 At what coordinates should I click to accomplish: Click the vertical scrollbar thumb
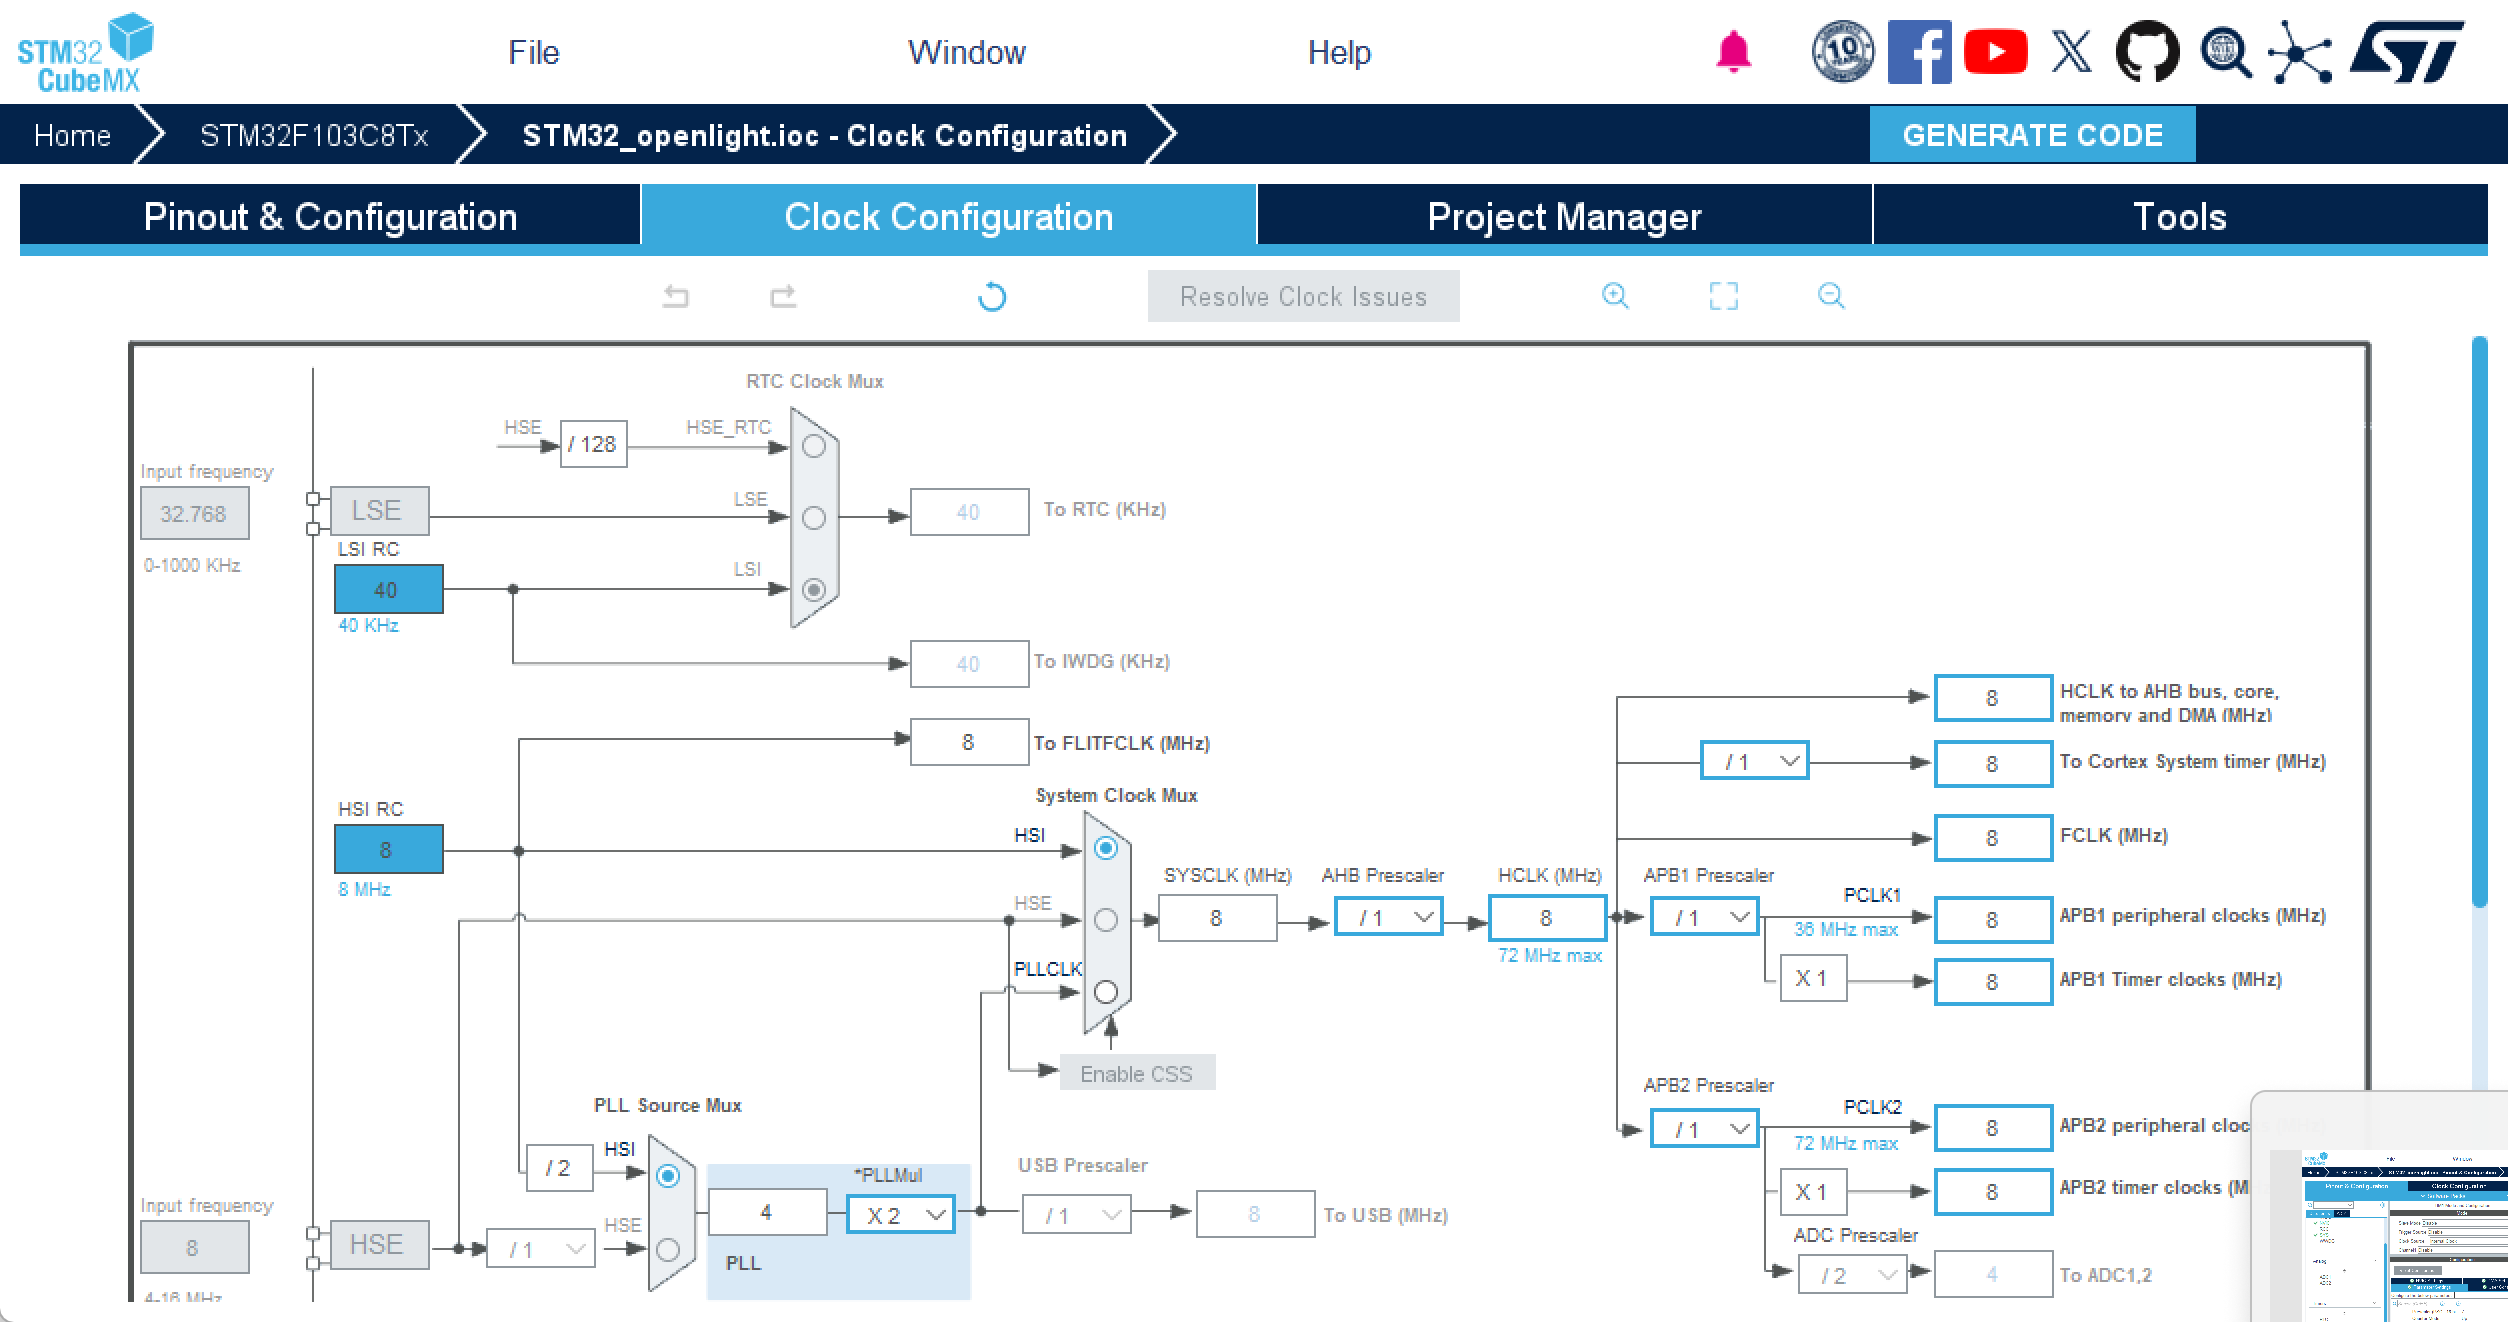coord(2480,622)
